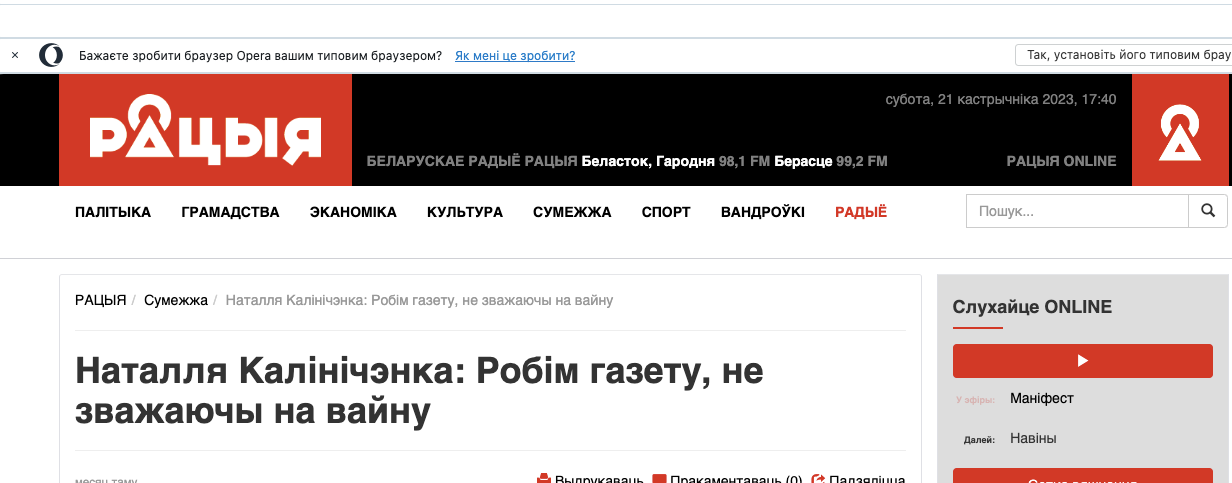Image resolution: width=1232 pixels, height=483 pixels.
Task: Go to РАЦЫЯ breadcrumb home
Action: tap(101, 300)
